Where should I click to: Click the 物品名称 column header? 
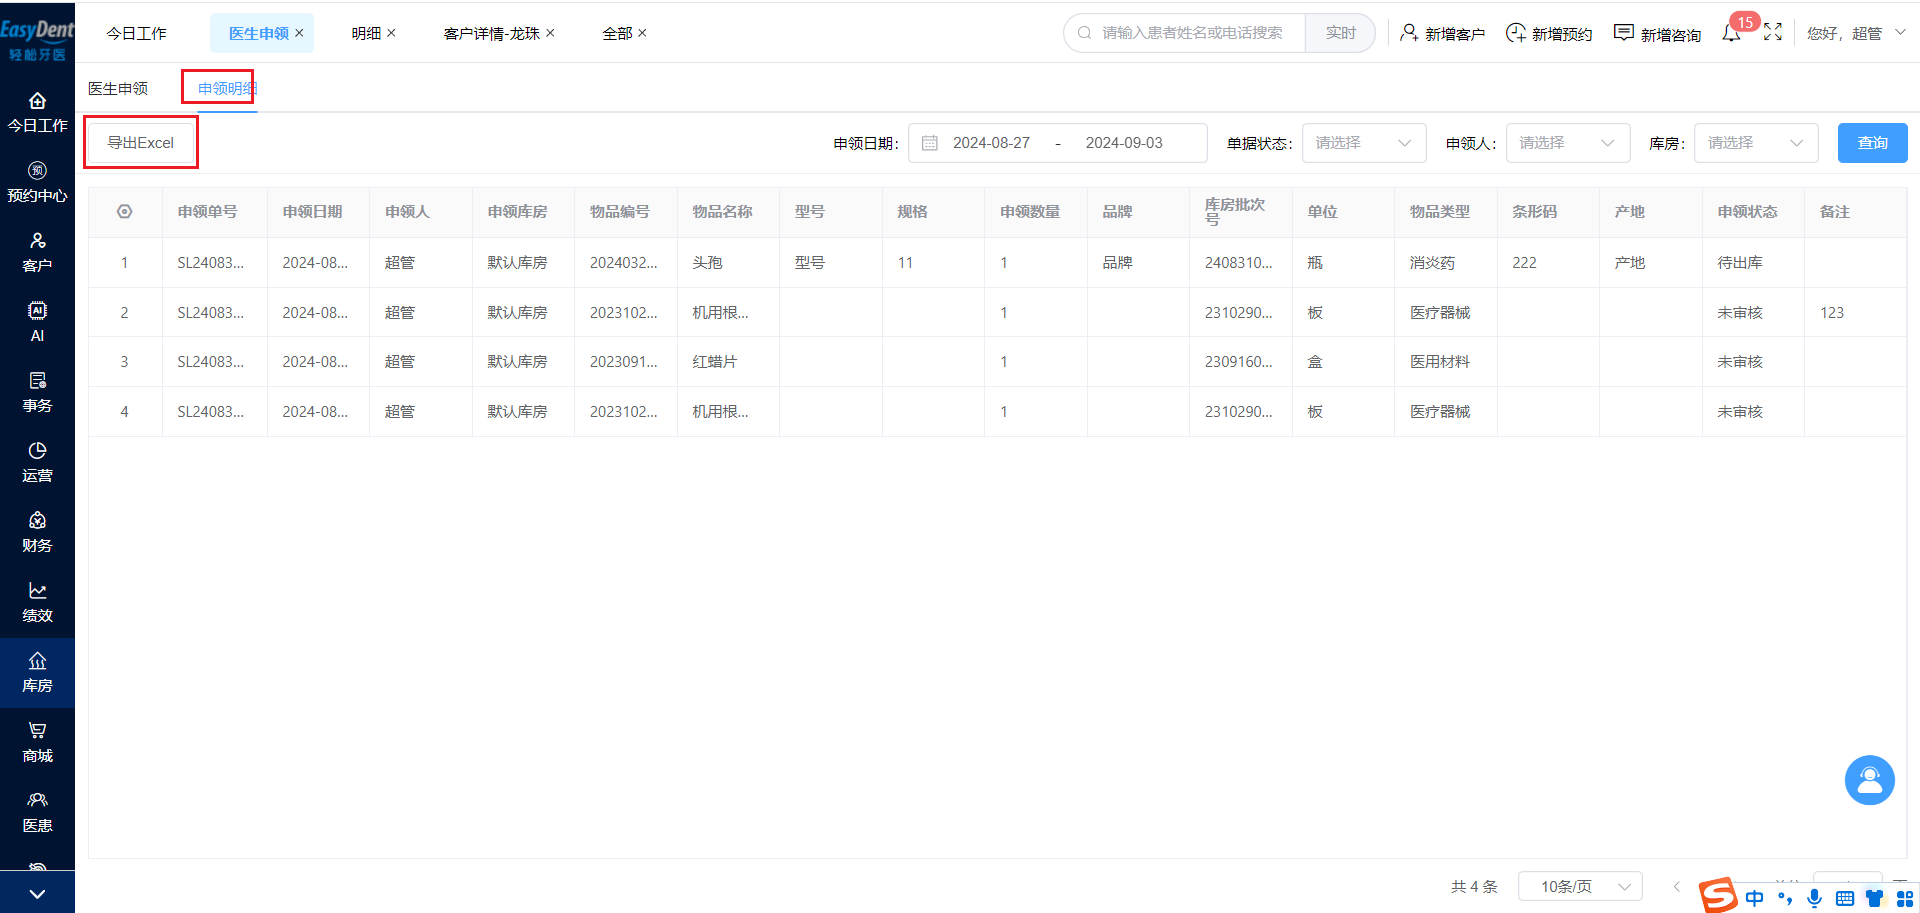point(722,212)
